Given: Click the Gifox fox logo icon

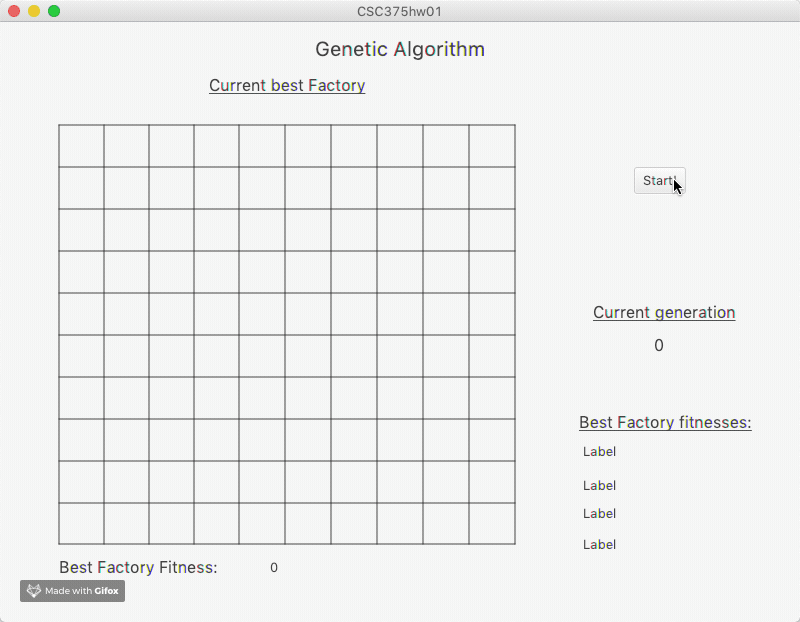Looking at the screenshot, I should 34,591.
